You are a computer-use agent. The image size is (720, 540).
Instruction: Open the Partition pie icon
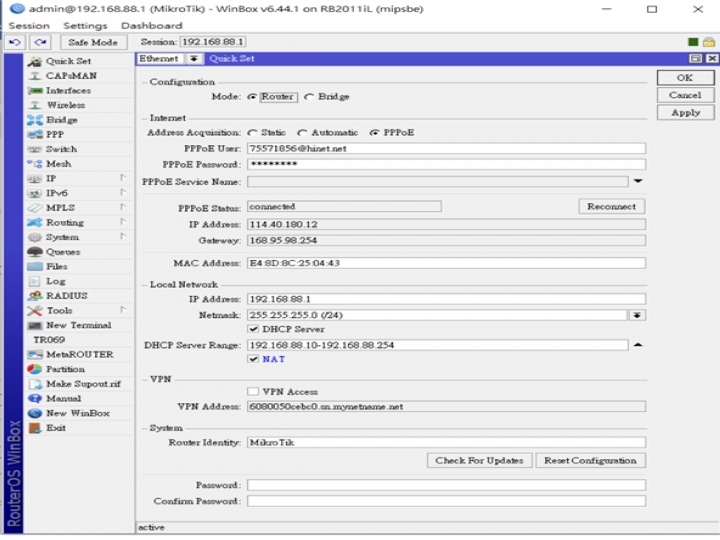(34, 369)
